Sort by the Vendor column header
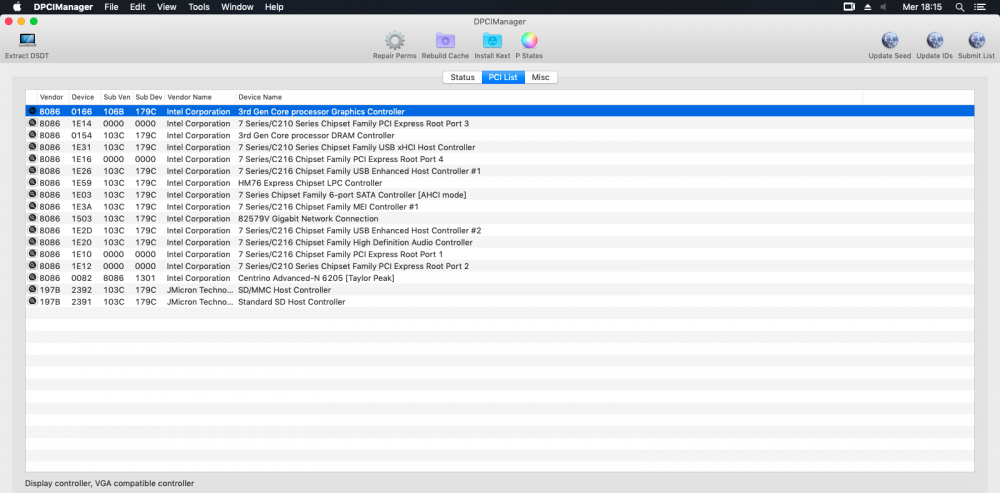Screen dimensions: 1000x493 point(53,97)
